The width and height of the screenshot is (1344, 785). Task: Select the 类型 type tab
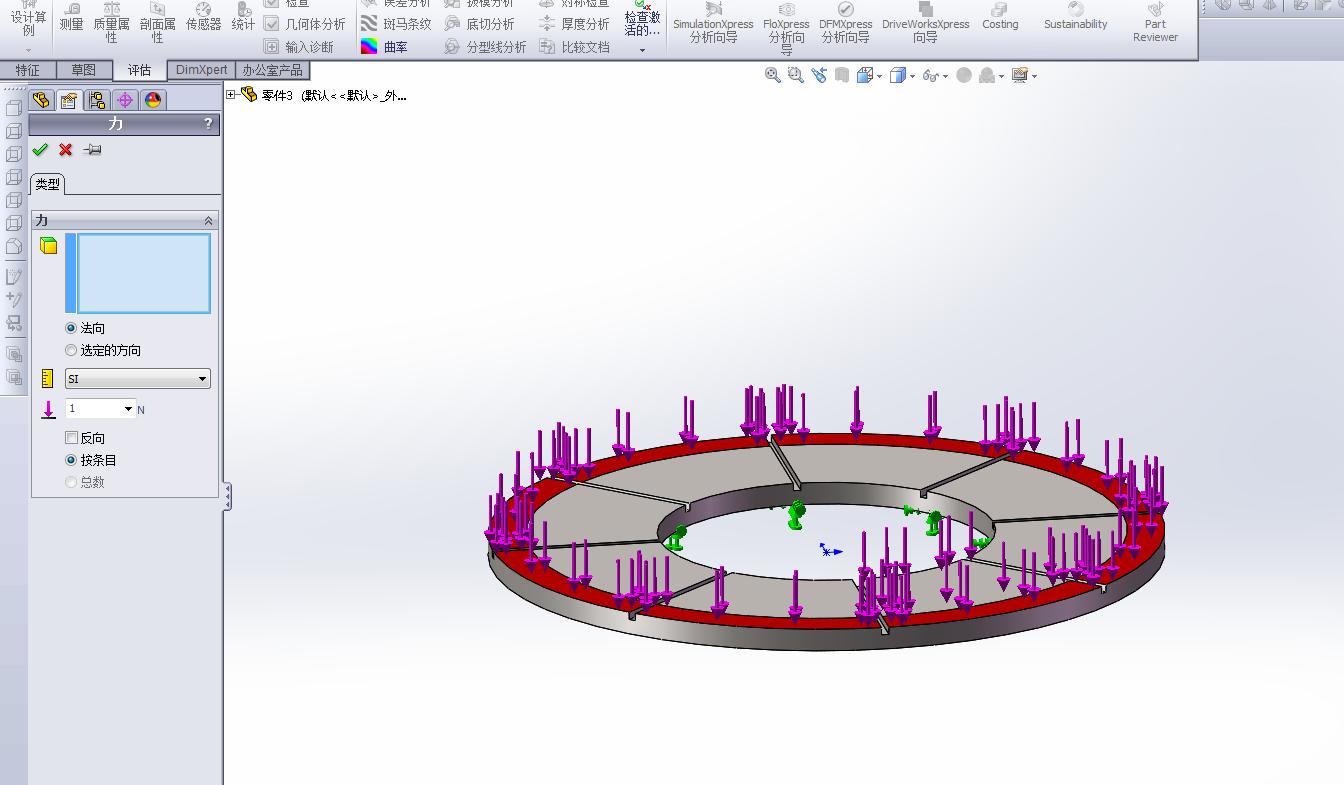(x=48, y=184)
